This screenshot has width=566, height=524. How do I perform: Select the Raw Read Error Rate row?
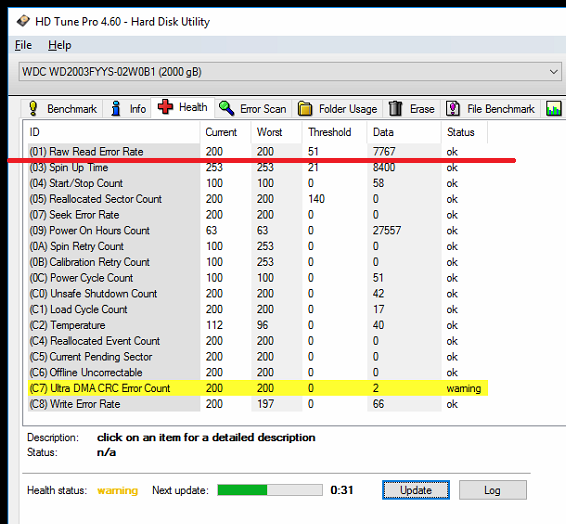pyautogui.click(x=258, y=151)
